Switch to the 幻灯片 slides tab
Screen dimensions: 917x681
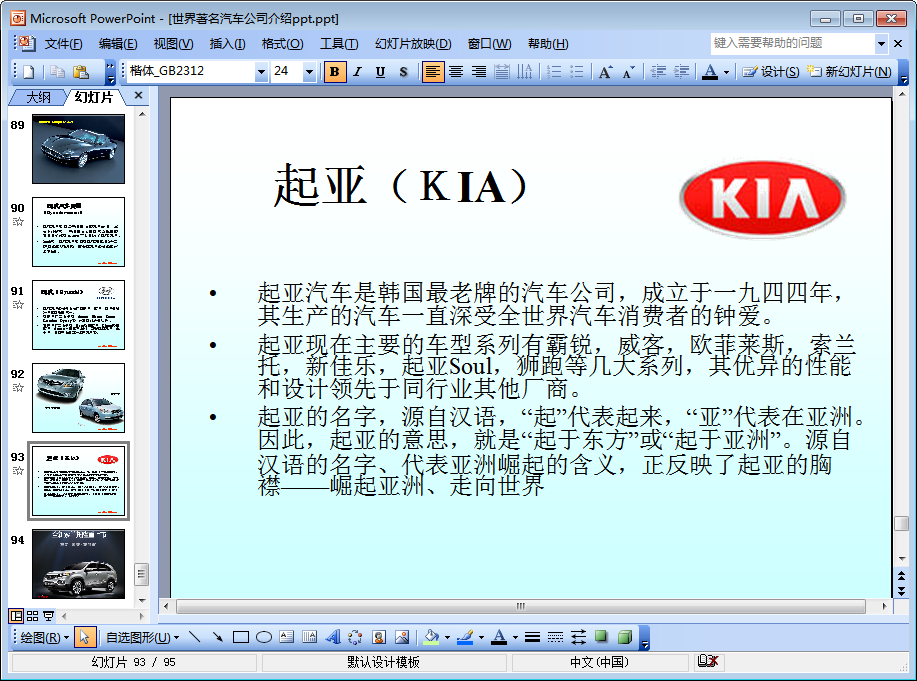tap(94, 97)
